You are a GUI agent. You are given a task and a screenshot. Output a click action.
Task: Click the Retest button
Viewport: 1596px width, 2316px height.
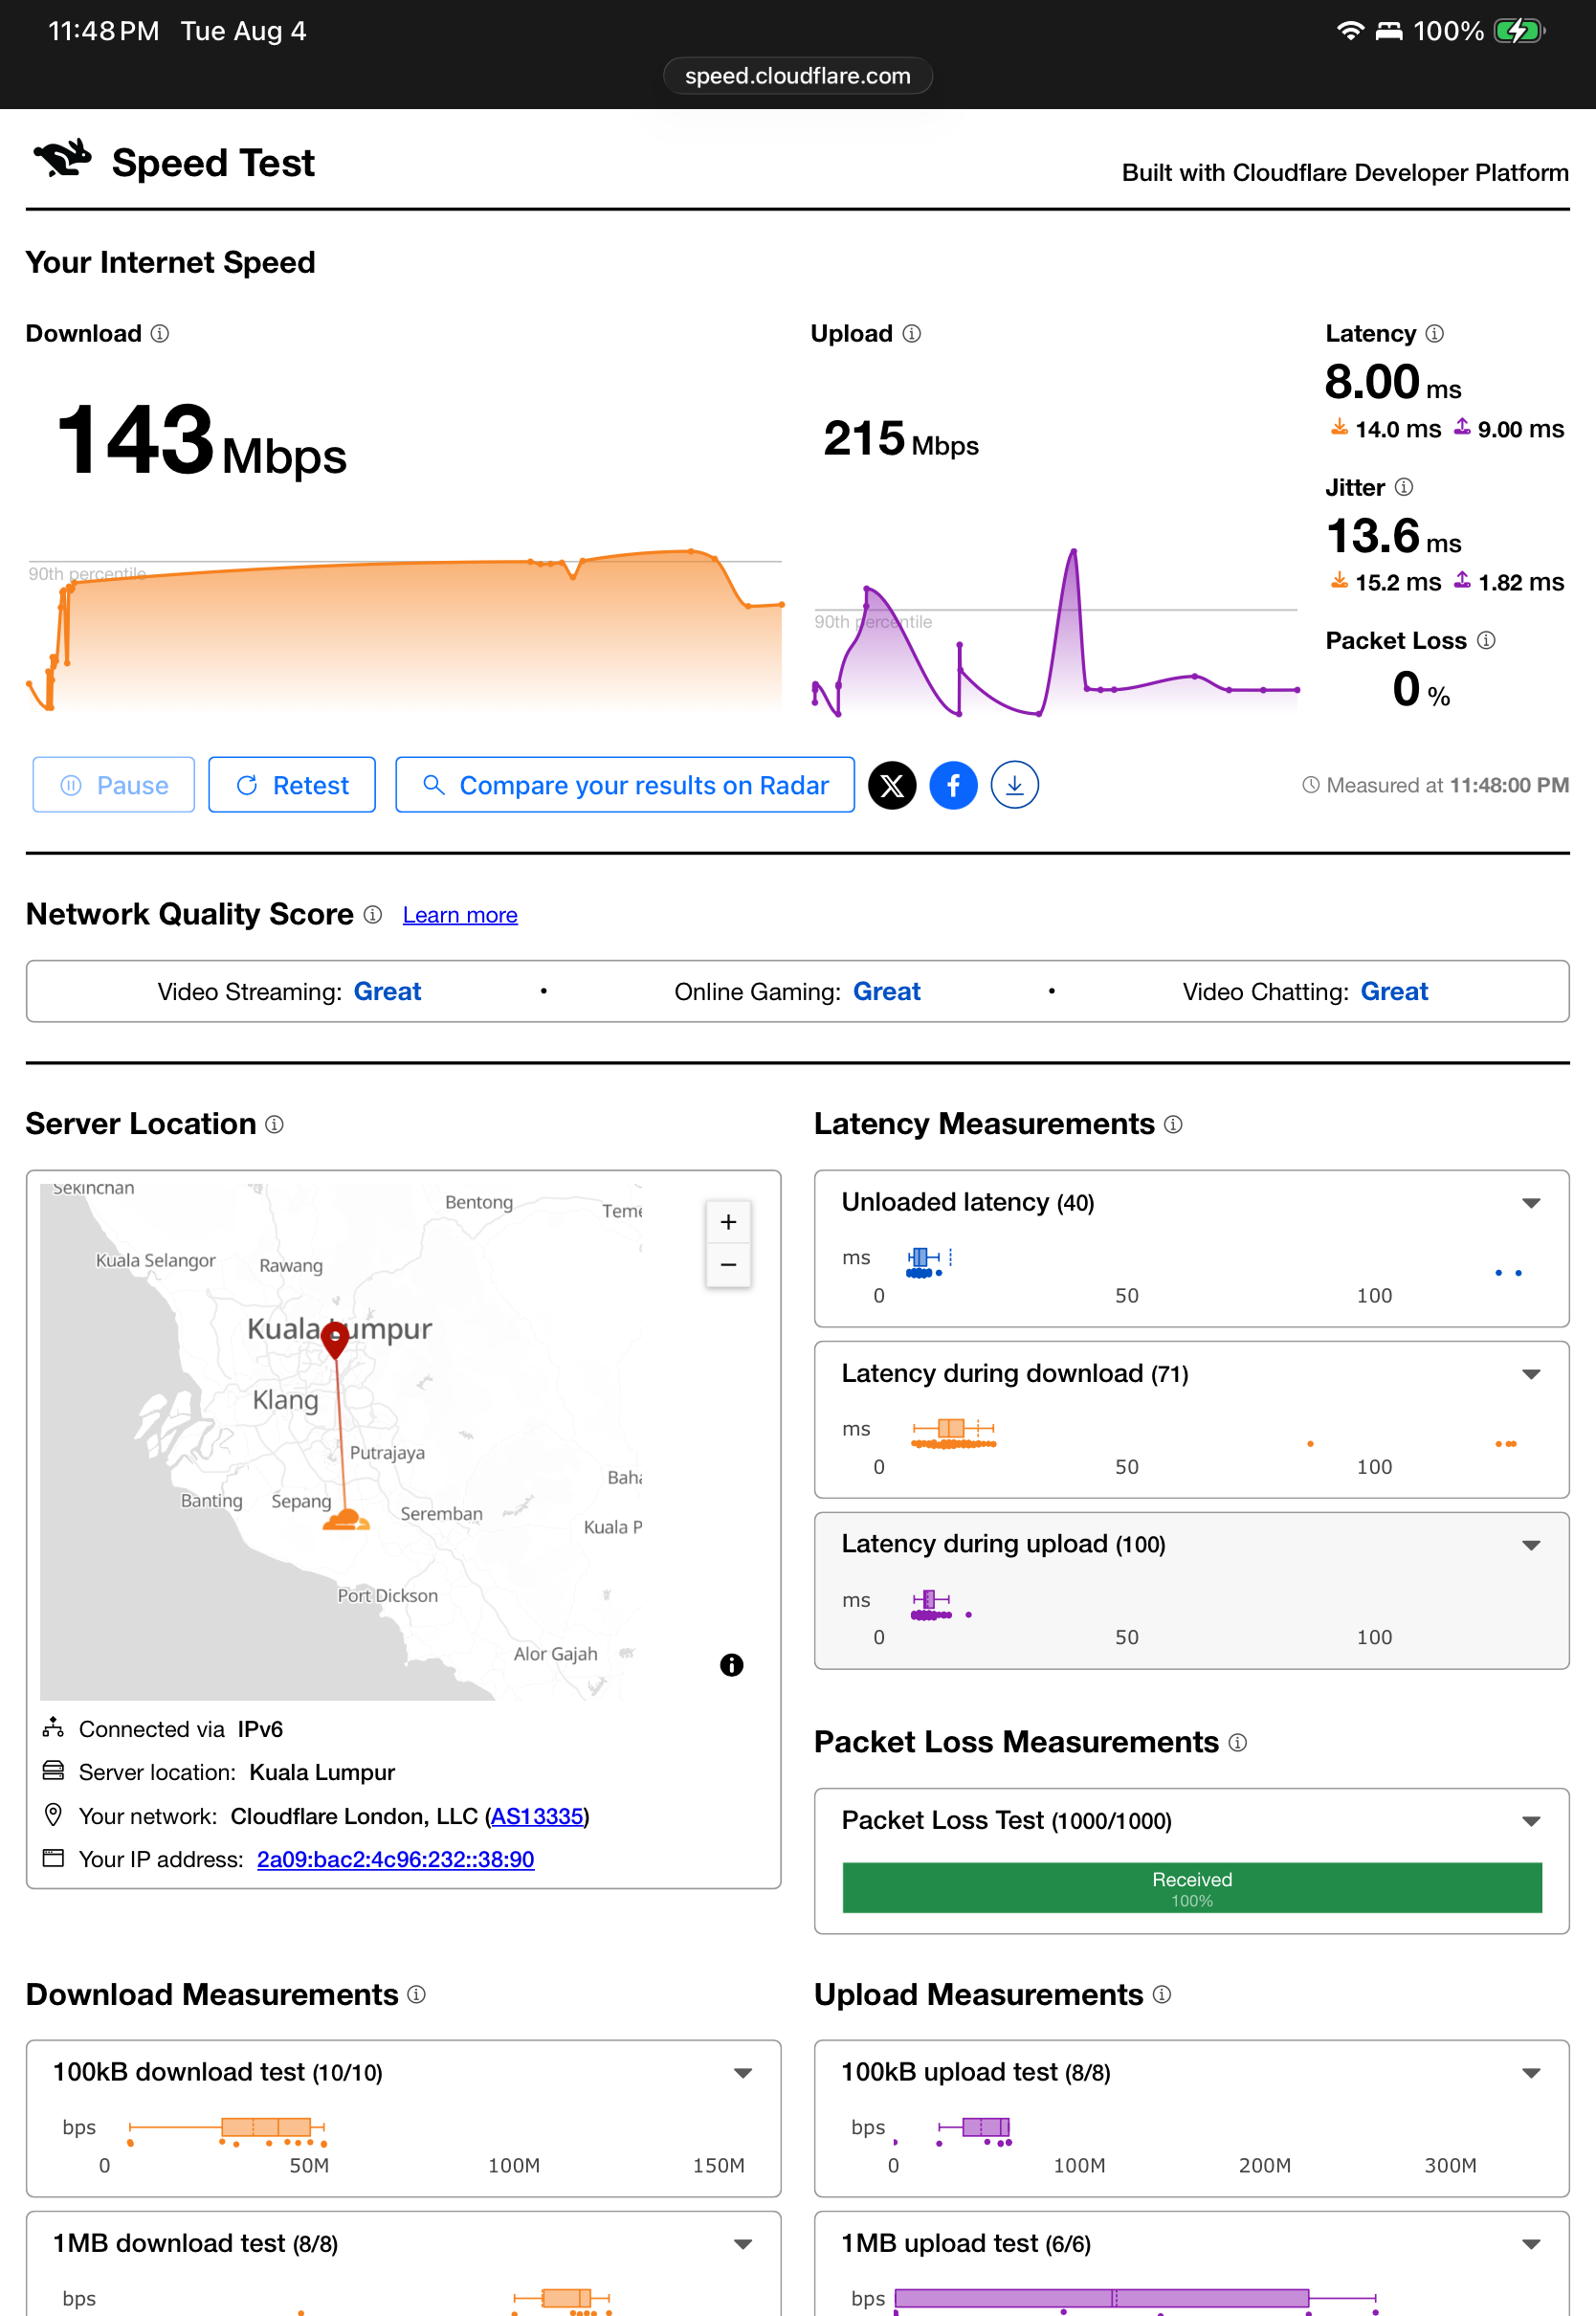(x=292, y=785)
